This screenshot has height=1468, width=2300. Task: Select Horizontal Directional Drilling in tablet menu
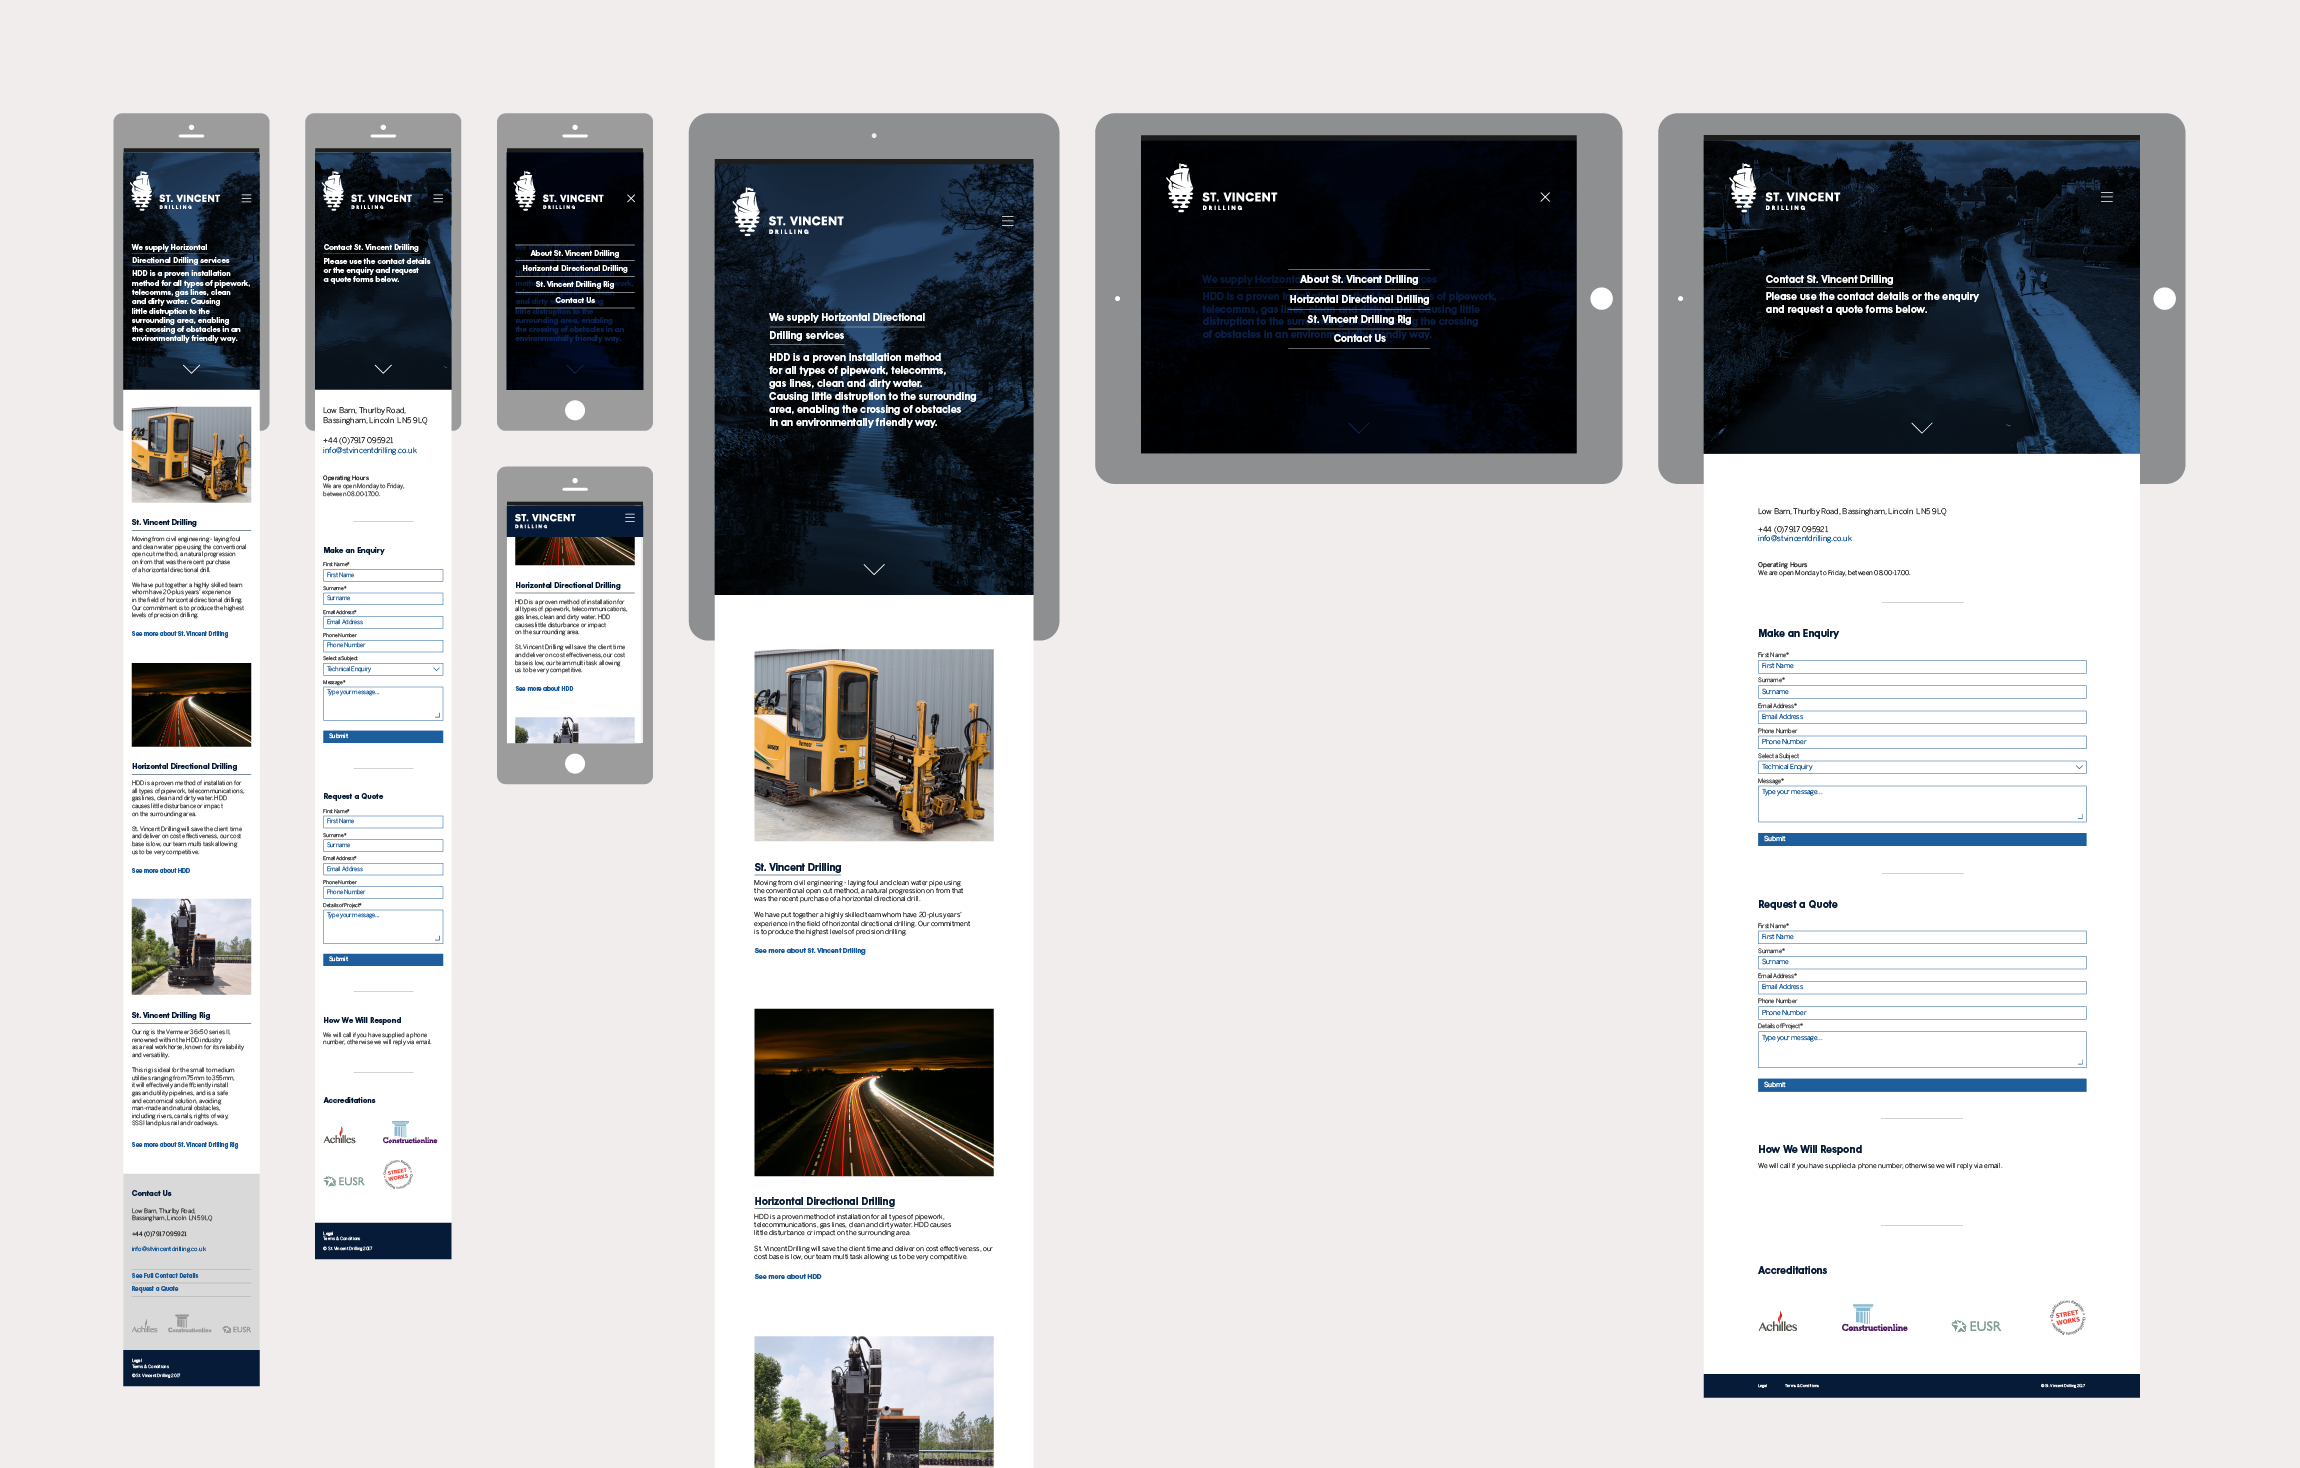pyautogui.click(x=1359, y=299)
